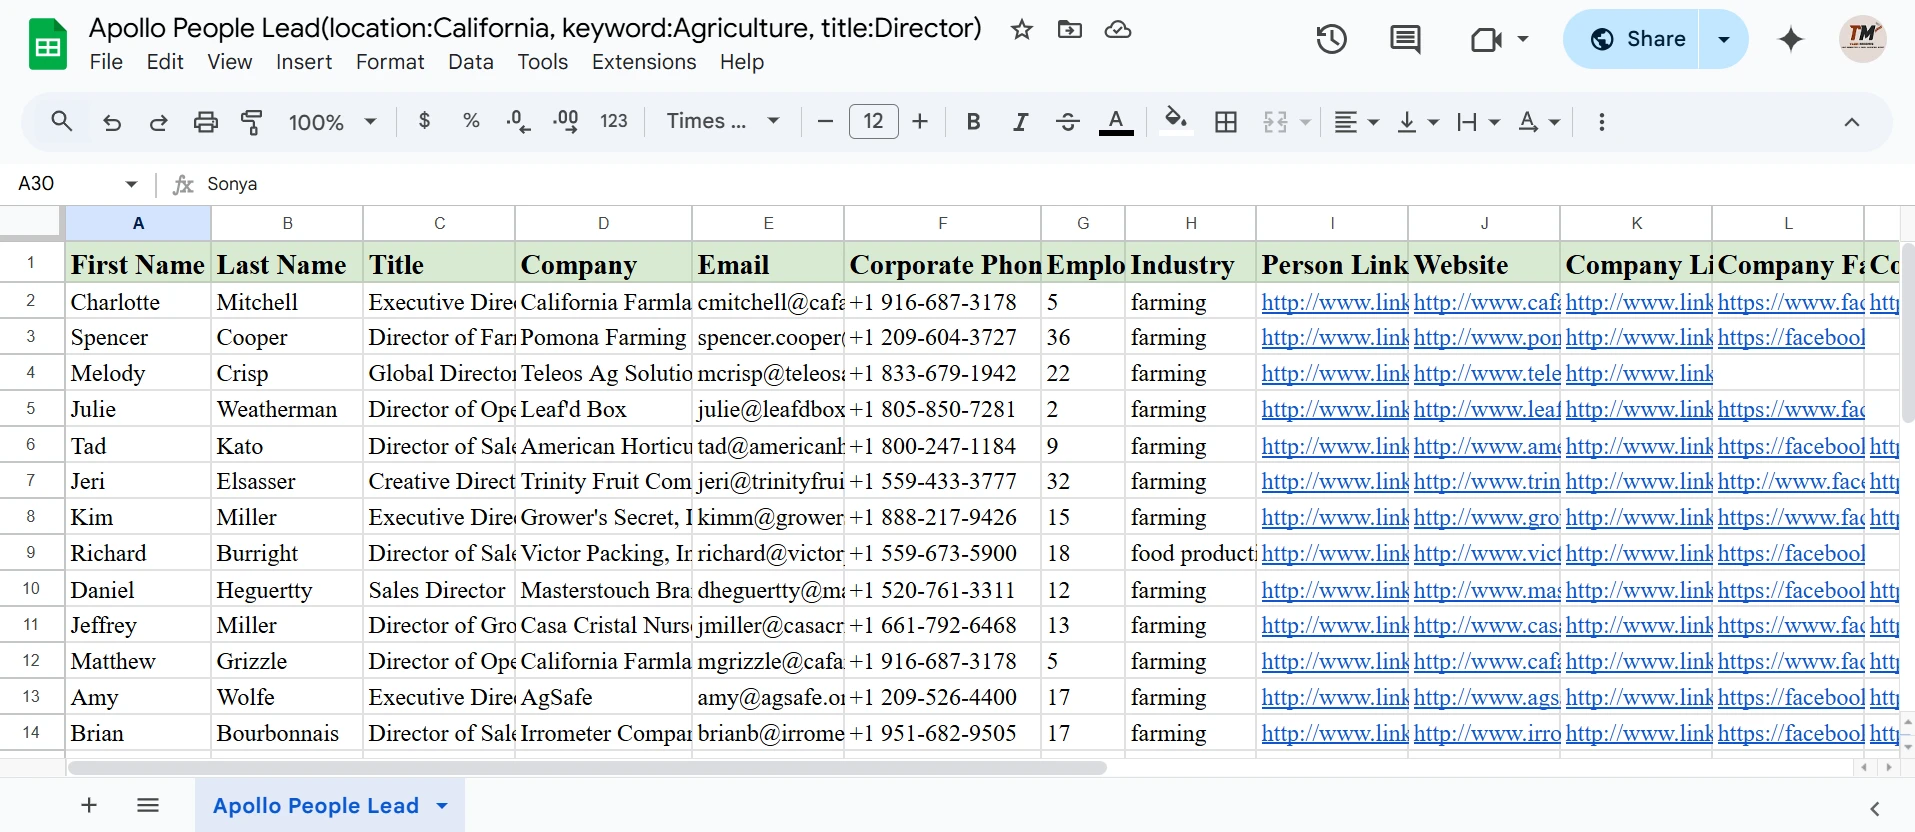Open the Insert menu

[304, 62]
